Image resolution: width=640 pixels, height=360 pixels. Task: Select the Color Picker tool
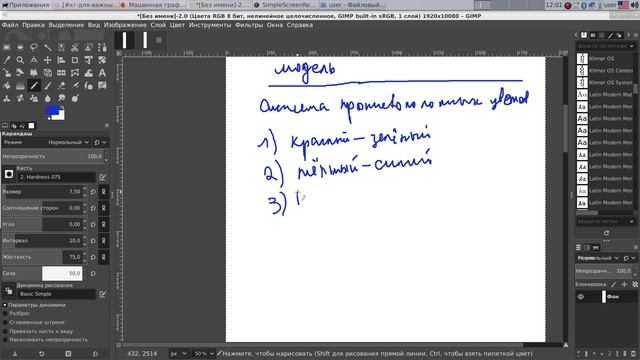pyautogui.click(x=7, y=60)
